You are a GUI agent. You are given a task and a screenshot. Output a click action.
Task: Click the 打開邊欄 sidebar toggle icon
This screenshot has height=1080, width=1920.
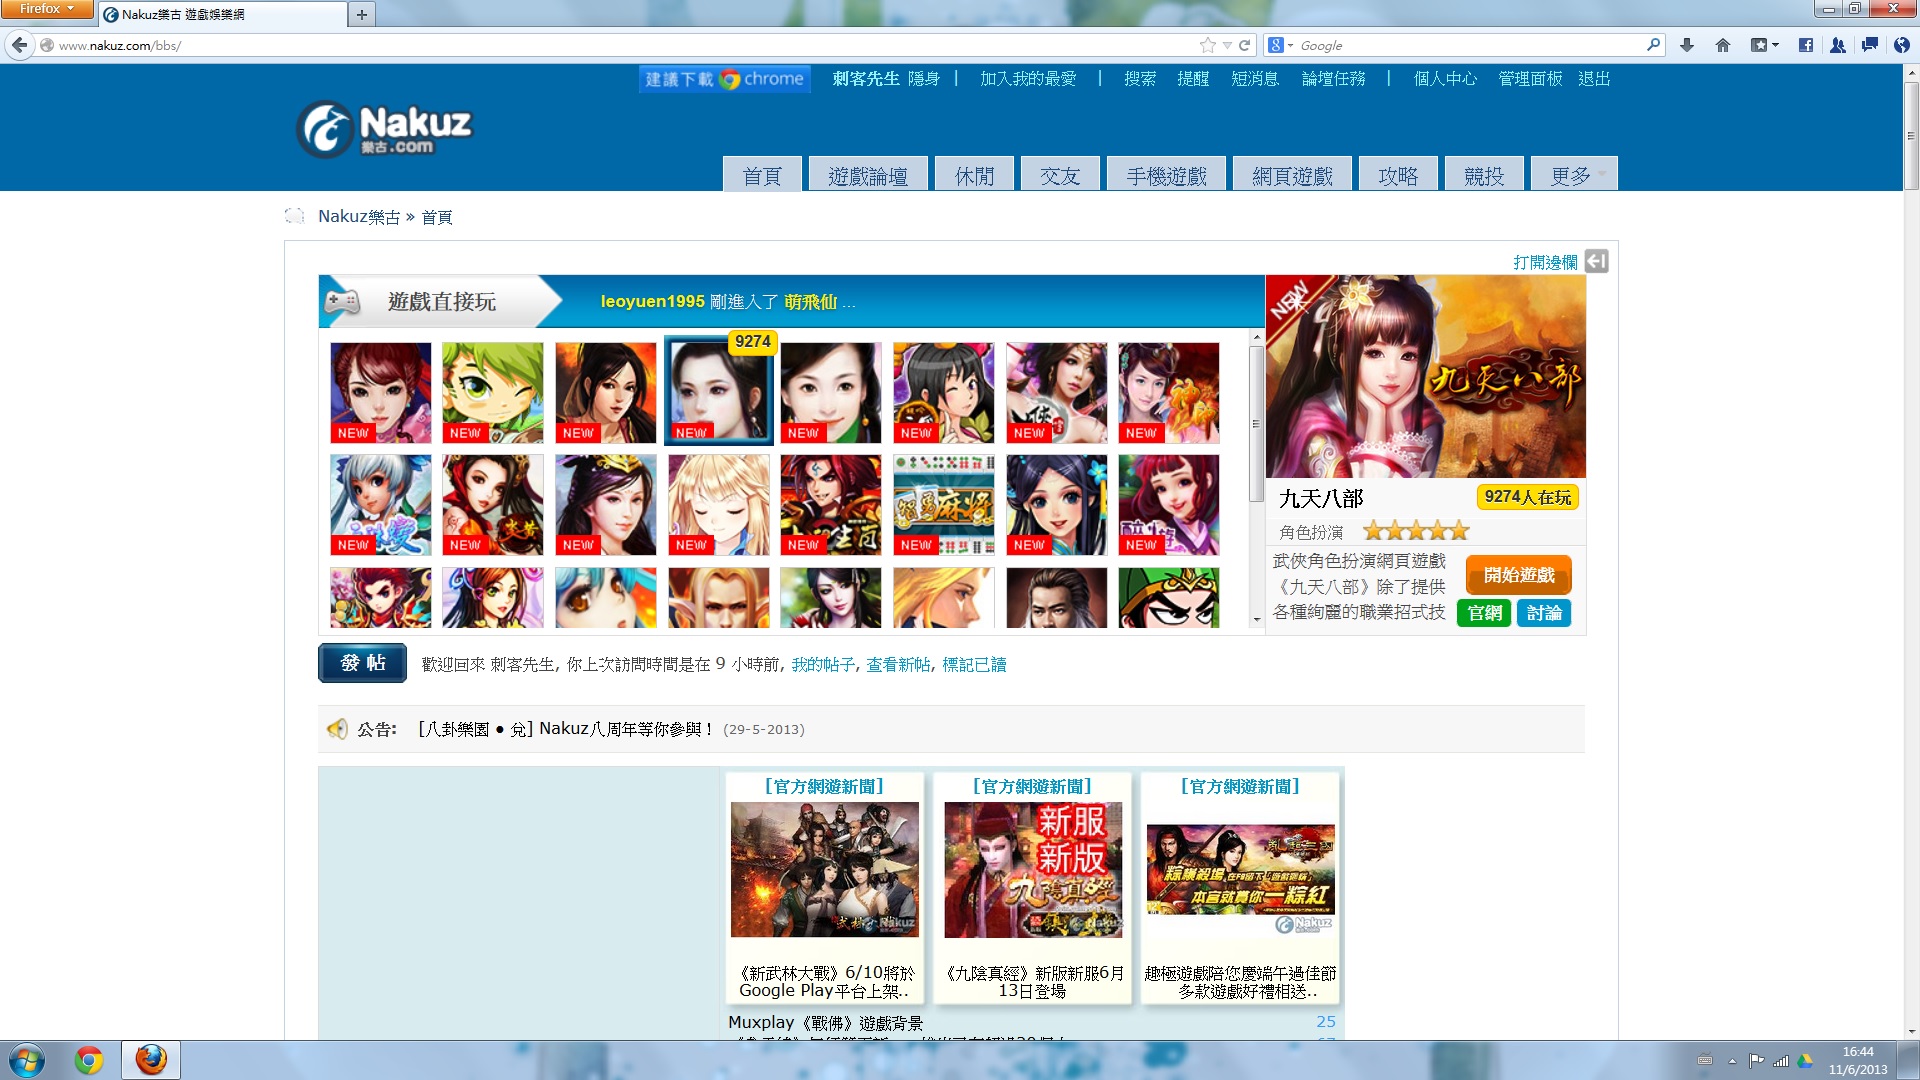tap(1597, 261)
